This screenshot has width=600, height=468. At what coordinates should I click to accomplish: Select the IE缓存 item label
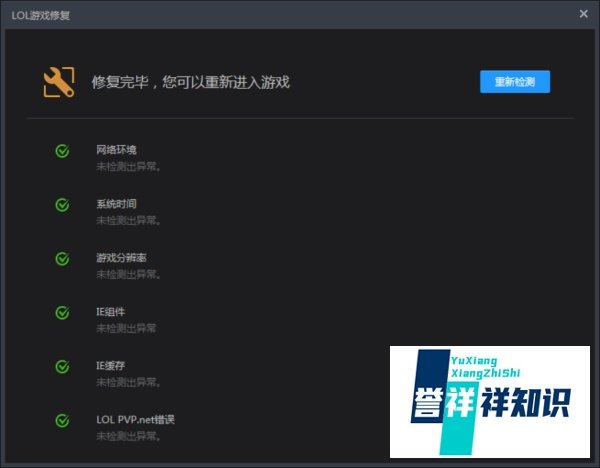point(110,365)
